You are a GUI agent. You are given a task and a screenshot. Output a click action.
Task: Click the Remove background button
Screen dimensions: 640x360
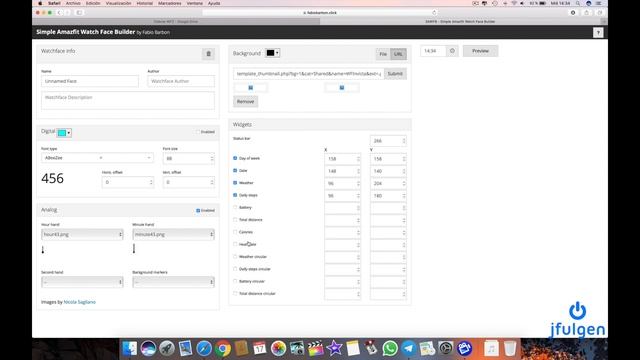(245, 102)
